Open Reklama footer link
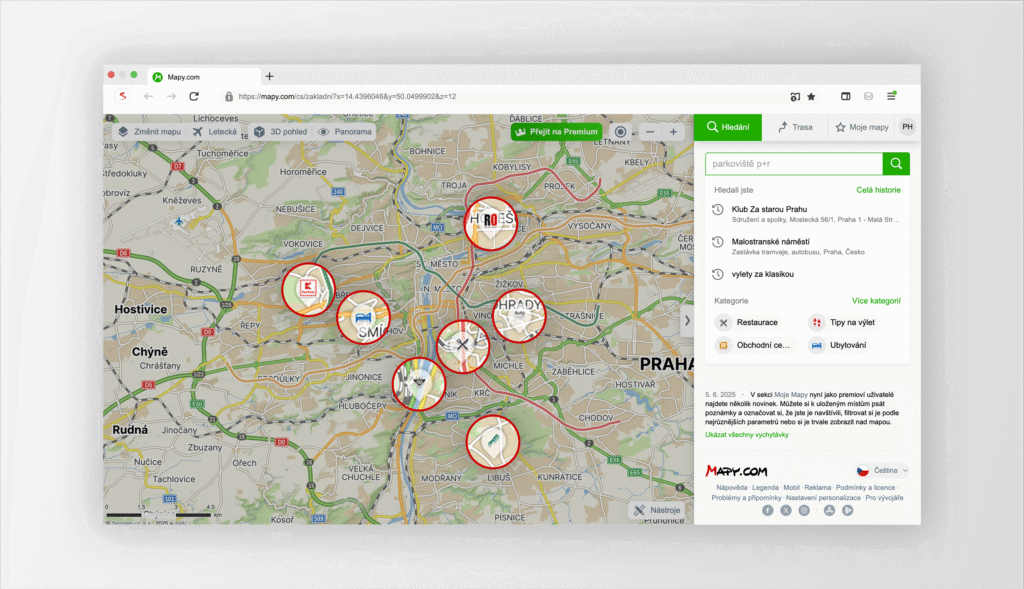The width and height of the screenshot is (1024, 589). click(x=818, y=488)
